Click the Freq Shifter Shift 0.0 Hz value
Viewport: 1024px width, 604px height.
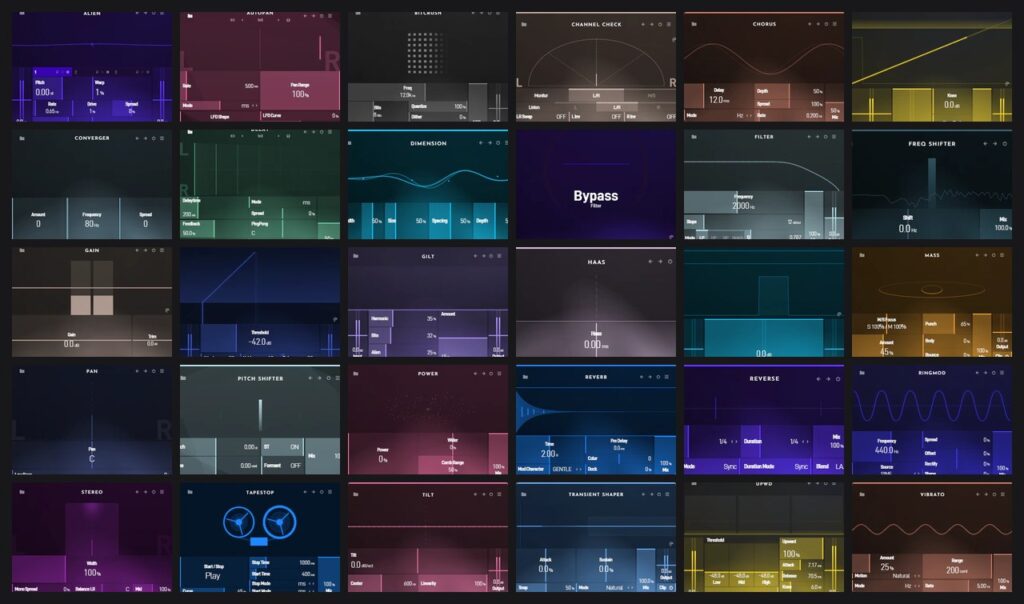tap(906, 229)
